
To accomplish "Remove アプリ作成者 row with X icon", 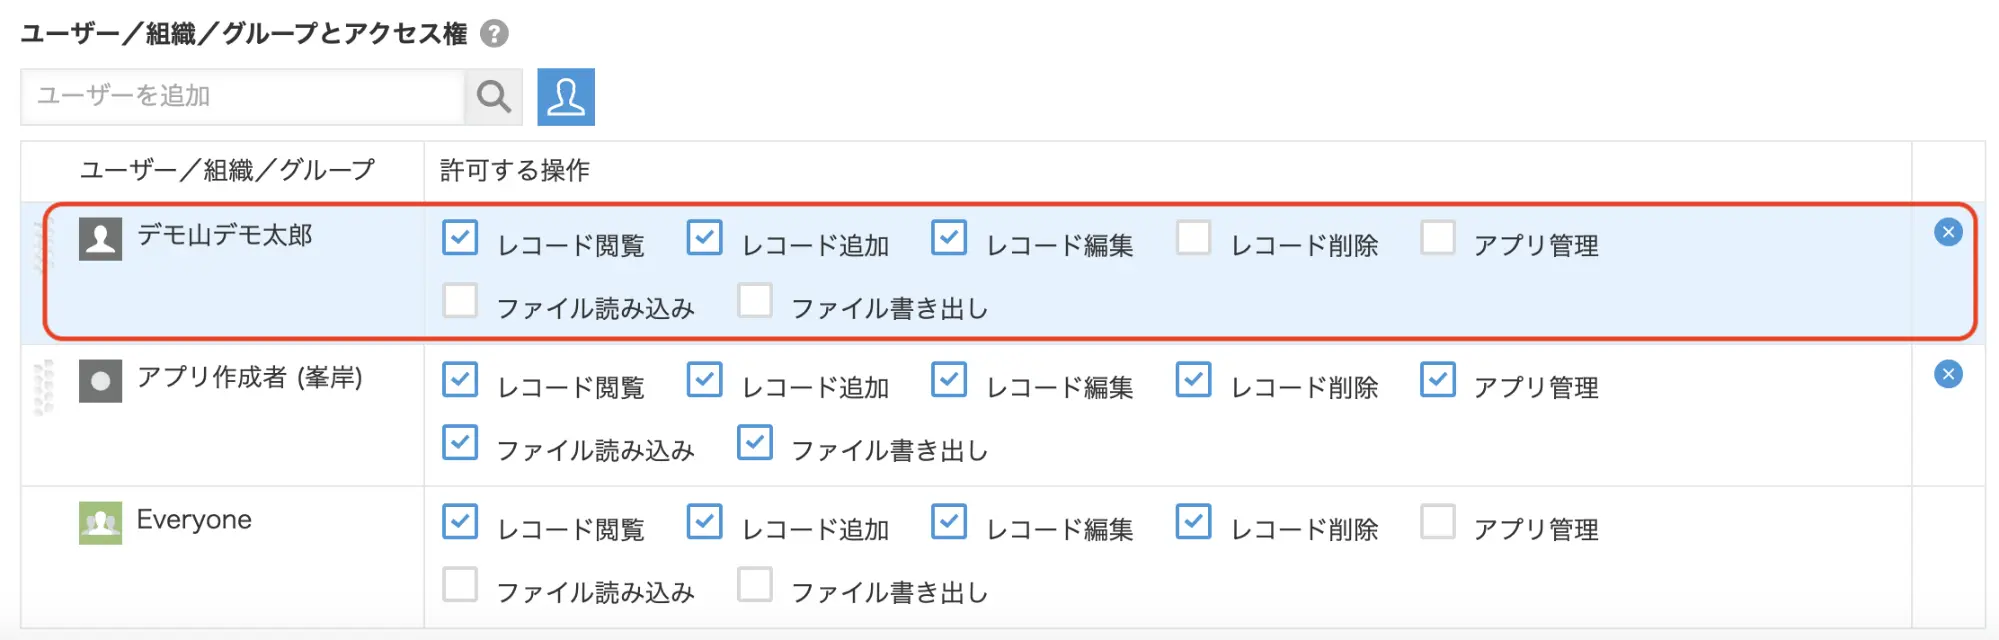I will pos(1948,374).
